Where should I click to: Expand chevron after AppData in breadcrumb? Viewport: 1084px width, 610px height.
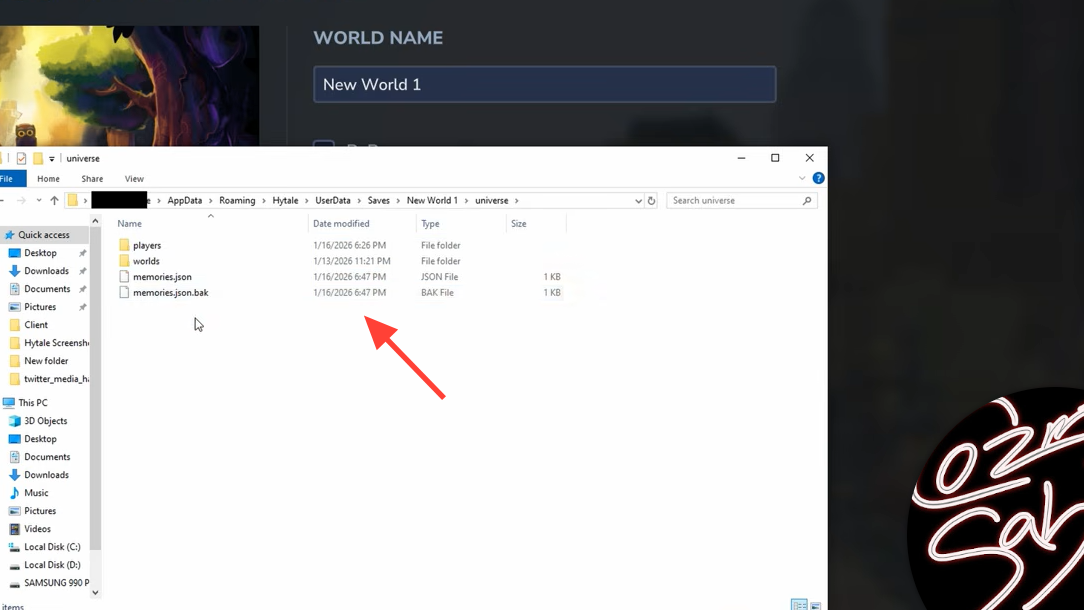[211, 201]
